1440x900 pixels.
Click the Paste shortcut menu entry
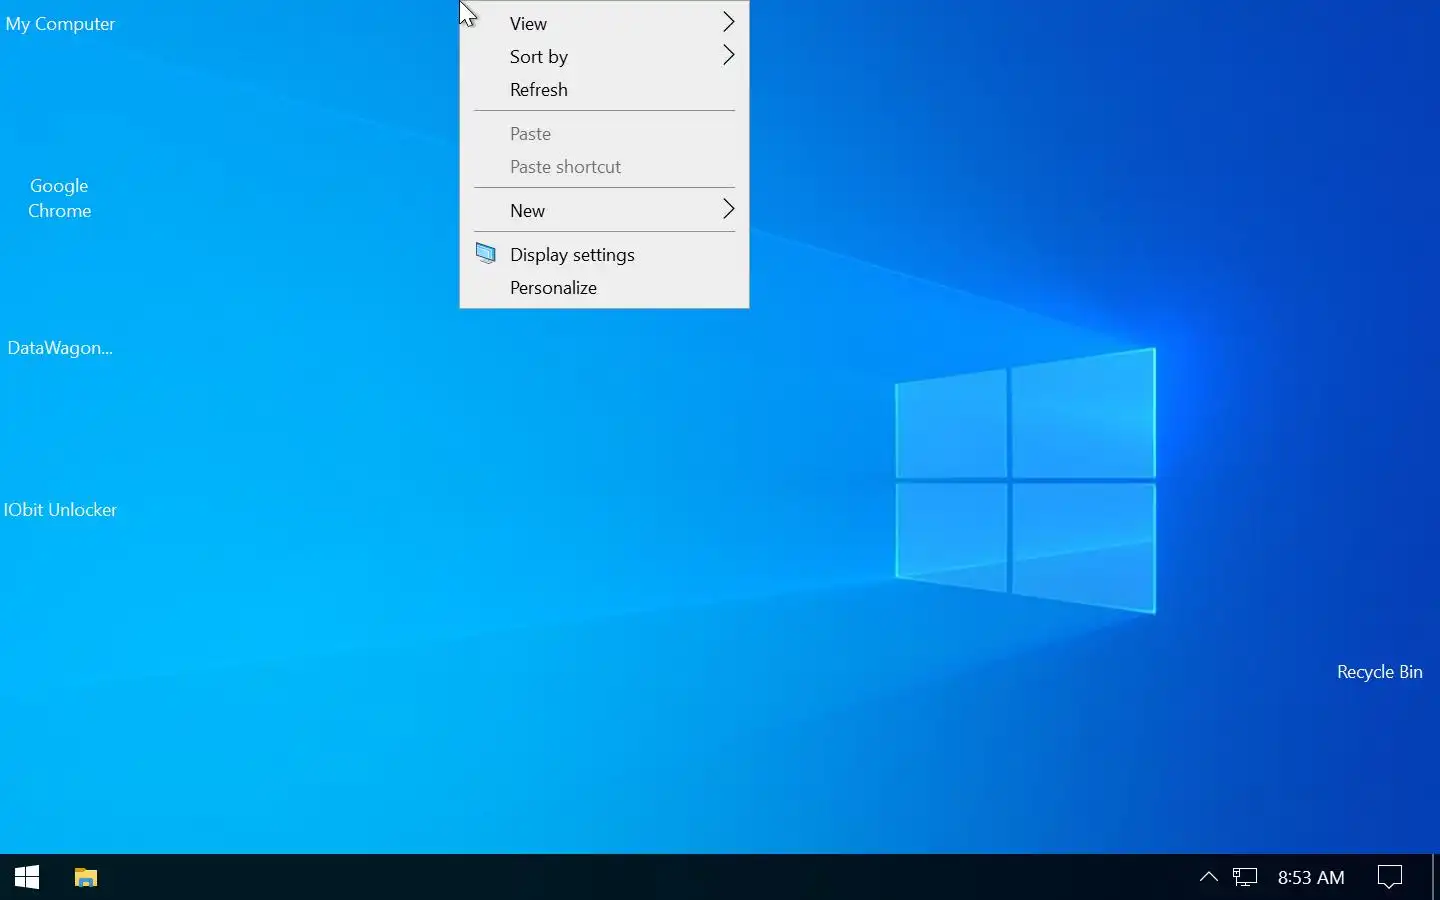click(604, 166)
